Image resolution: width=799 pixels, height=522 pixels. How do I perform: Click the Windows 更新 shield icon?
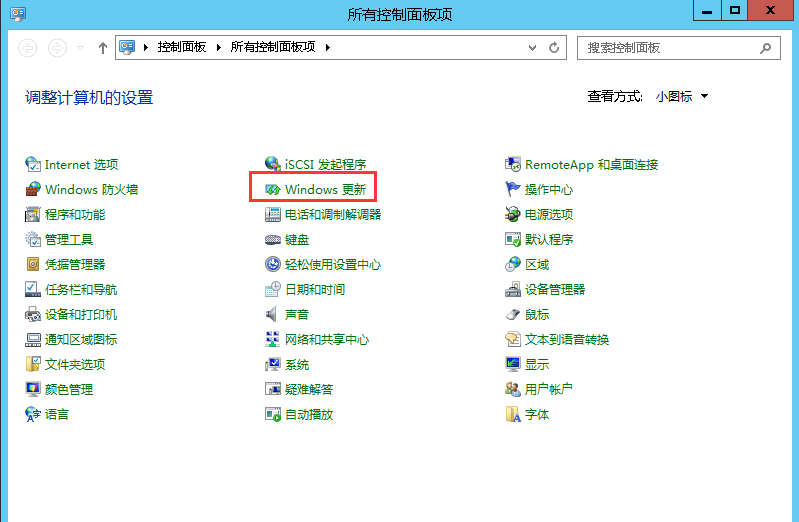[272, 190]
